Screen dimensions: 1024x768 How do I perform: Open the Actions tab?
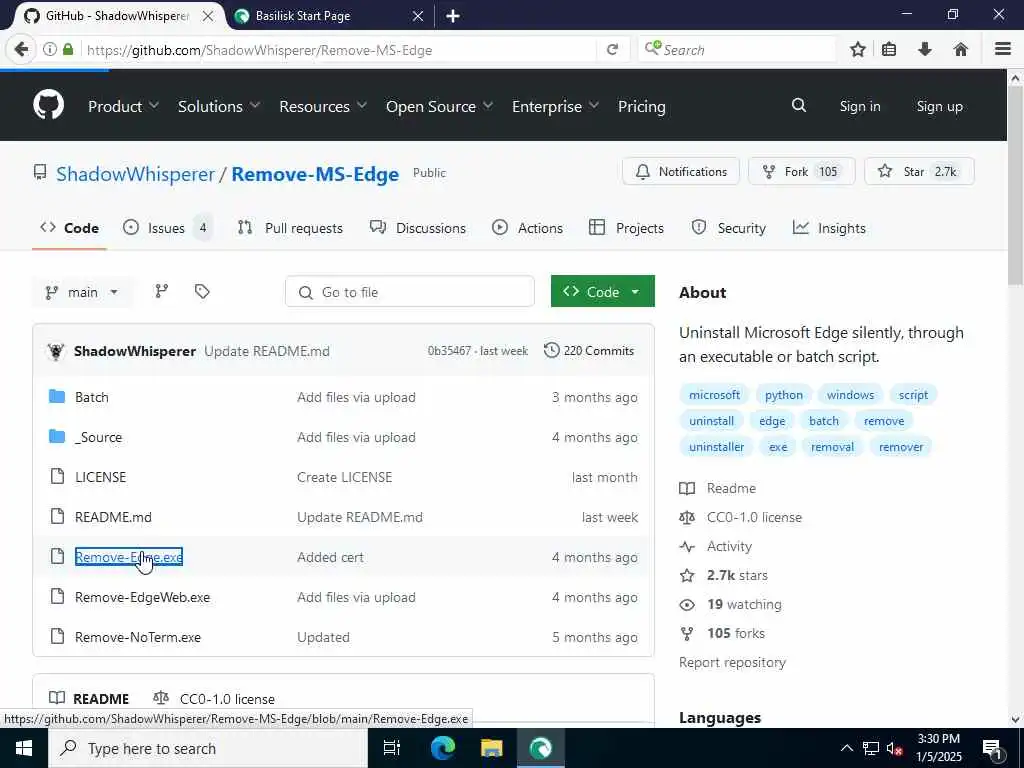click(527, 228)
